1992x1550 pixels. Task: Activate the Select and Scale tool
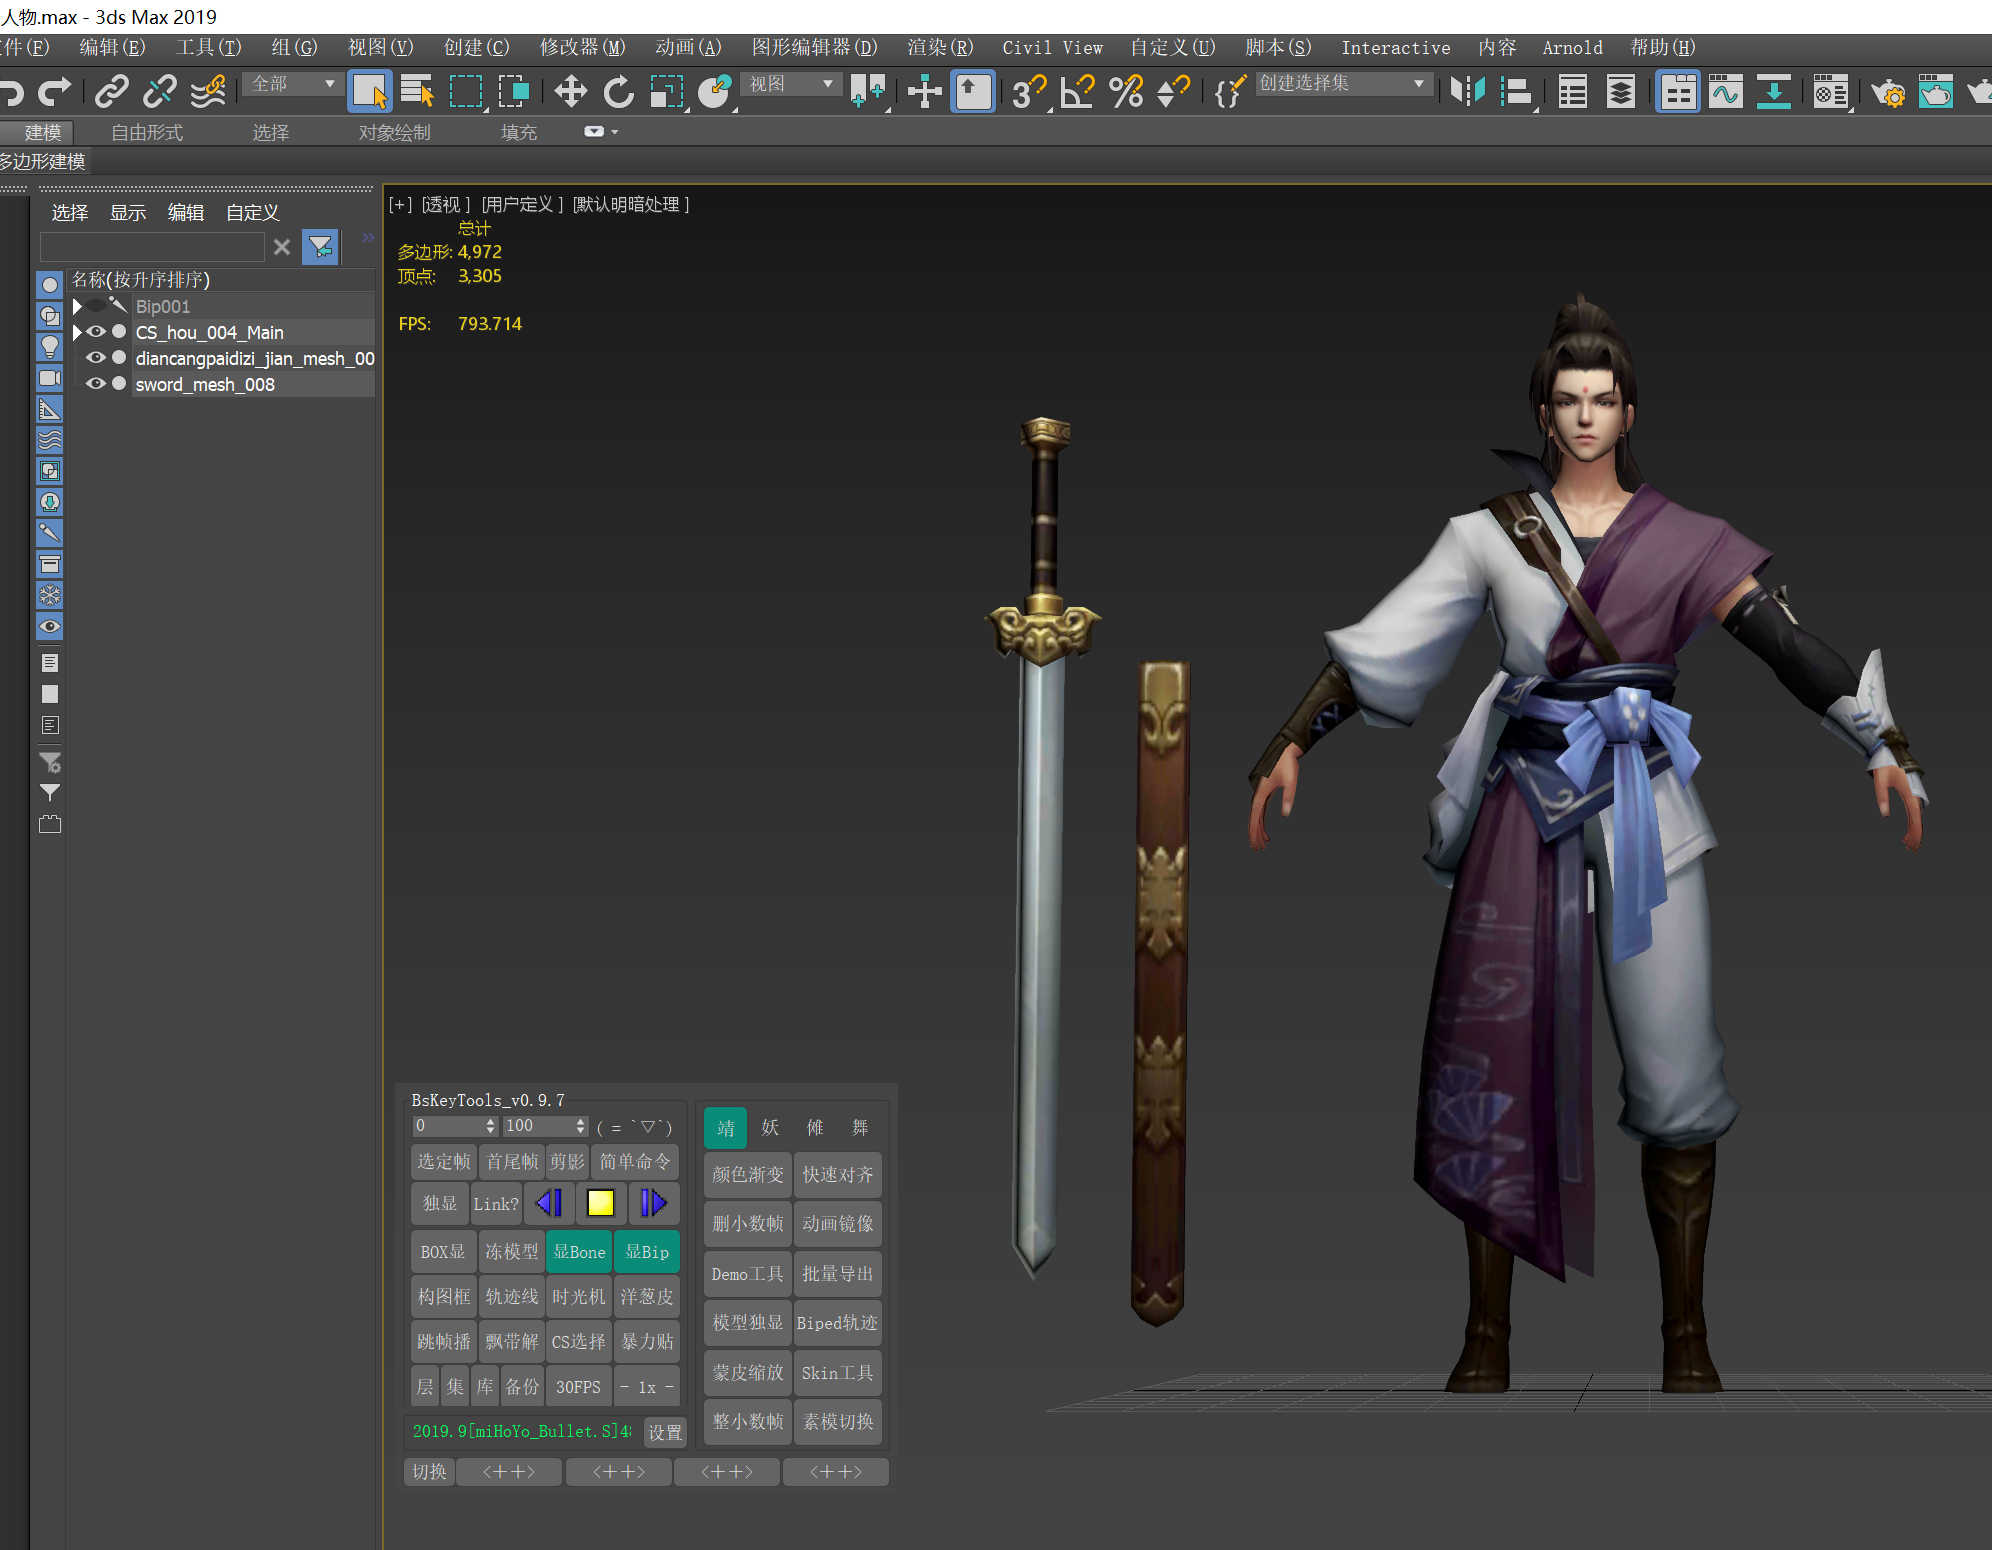667,92
